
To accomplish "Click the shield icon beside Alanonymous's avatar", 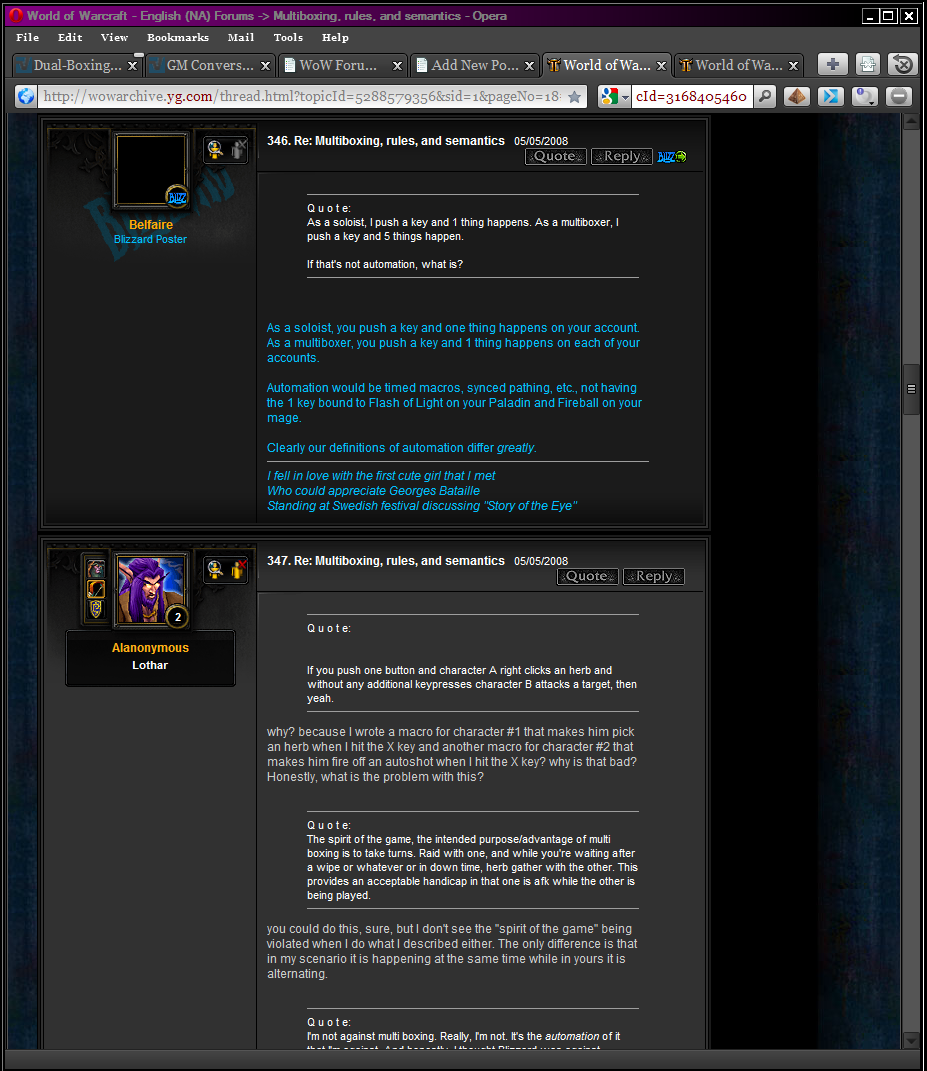I will coord(96,609).
